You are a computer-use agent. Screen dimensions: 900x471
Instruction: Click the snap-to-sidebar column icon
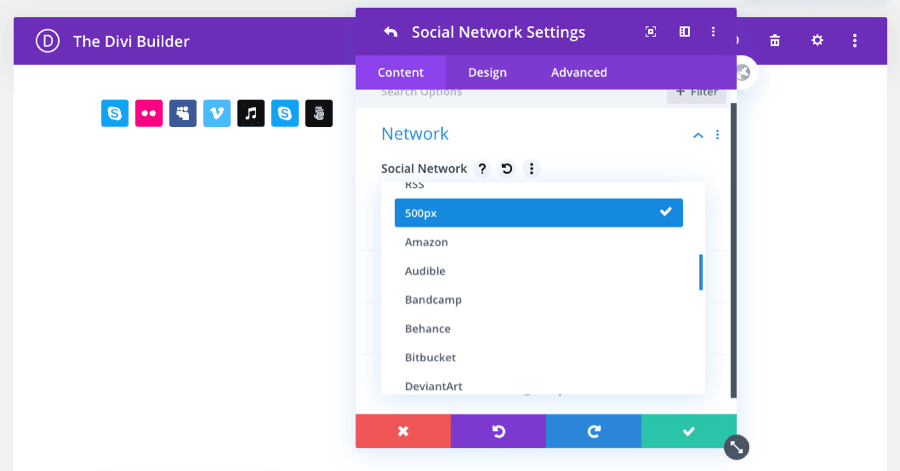[x=684, y=32]
